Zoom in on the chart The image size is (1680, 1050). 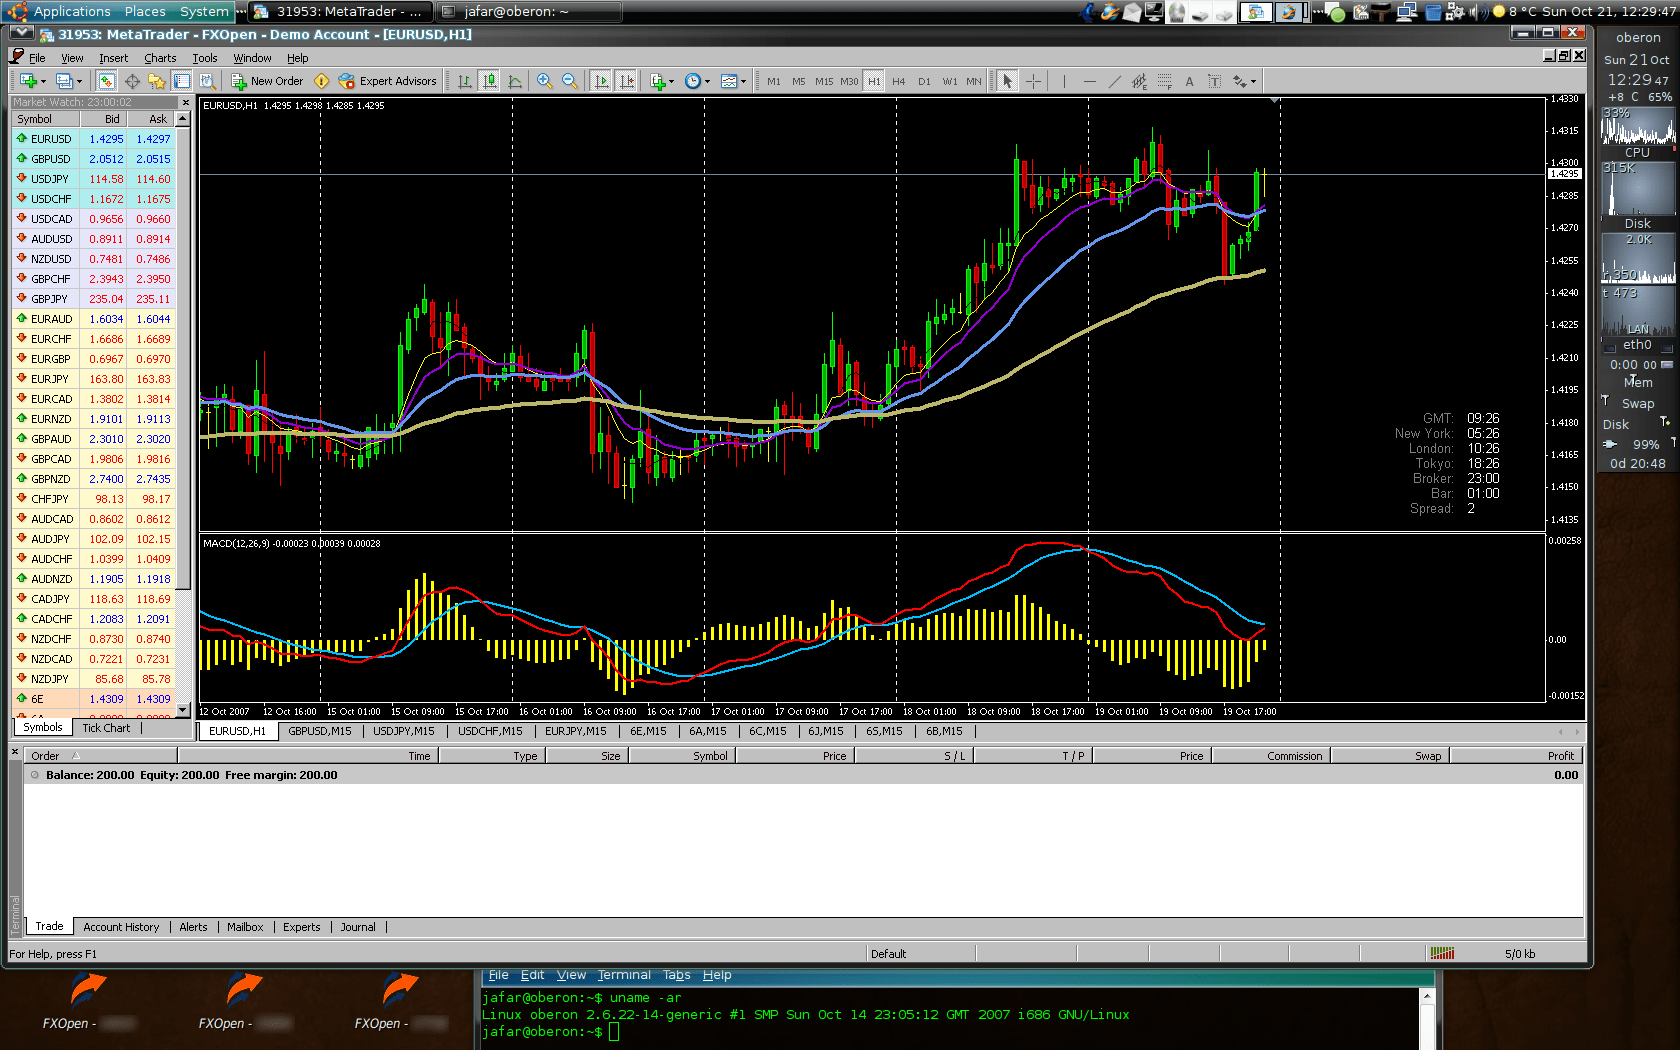tap(544, 81)
